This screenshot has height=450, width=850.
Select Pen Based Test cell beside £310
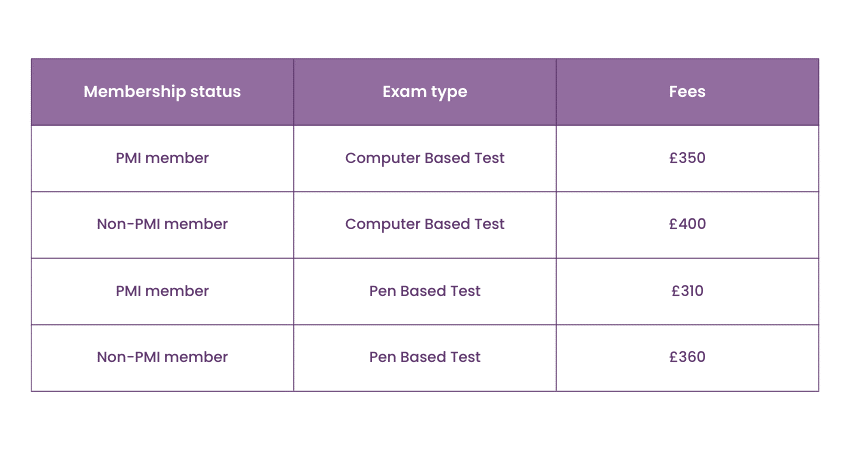click(425, 291)
